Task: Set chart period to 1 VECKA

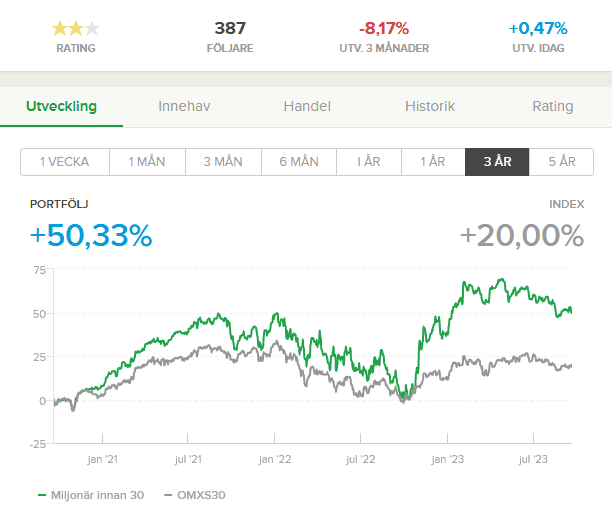Action: coord(65,162)
